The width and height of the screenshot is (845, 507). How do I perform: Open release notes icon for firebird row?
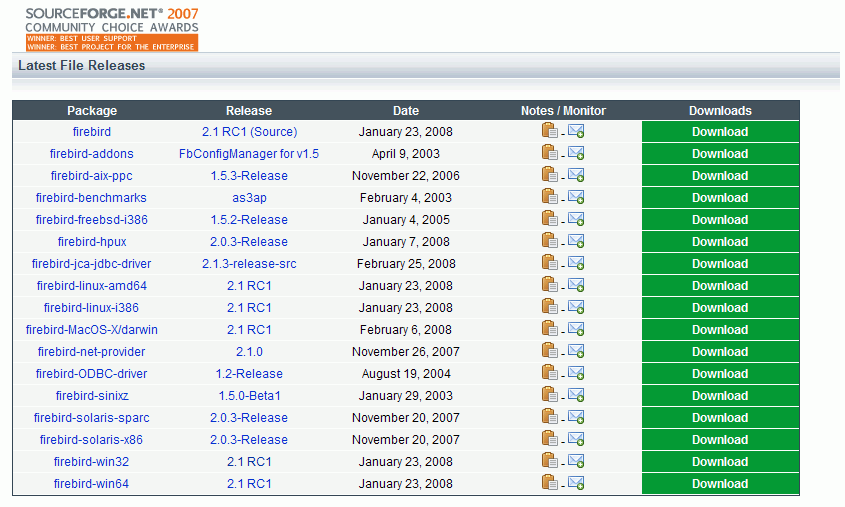pos(549,131)
